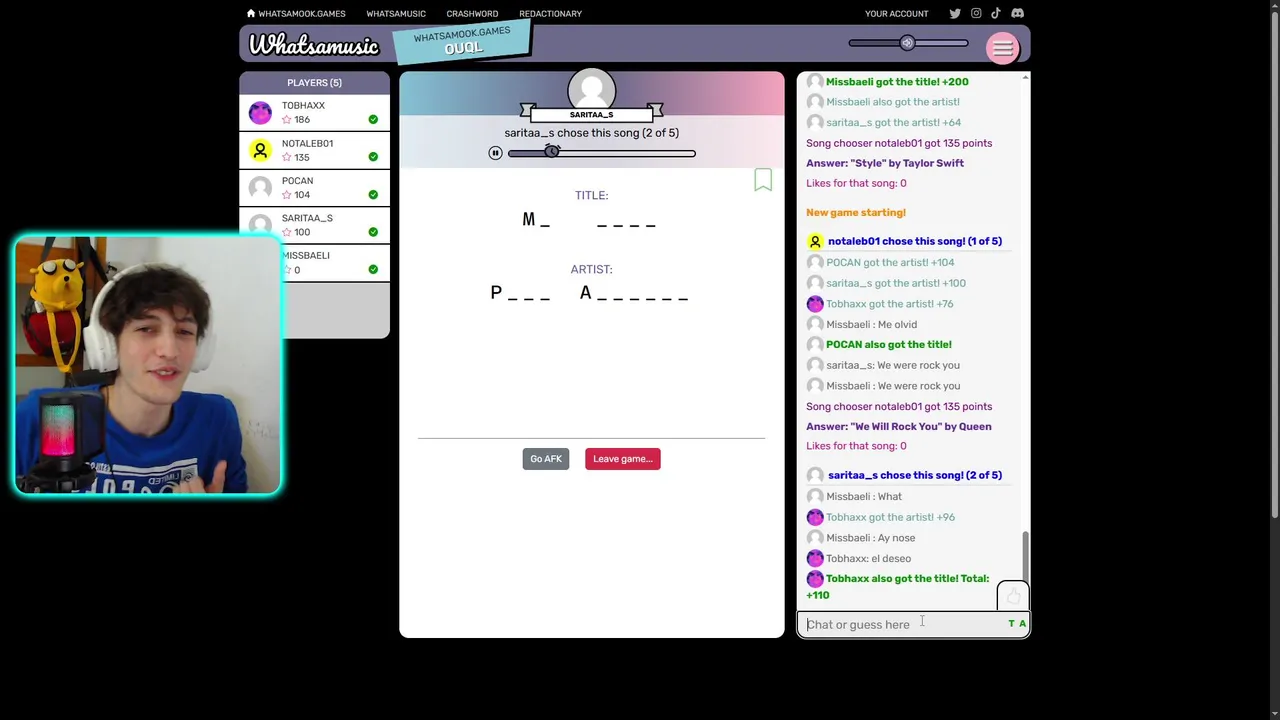Select player row SARITAA_S
Viewport: 1280px width, 720px height.
314,225
